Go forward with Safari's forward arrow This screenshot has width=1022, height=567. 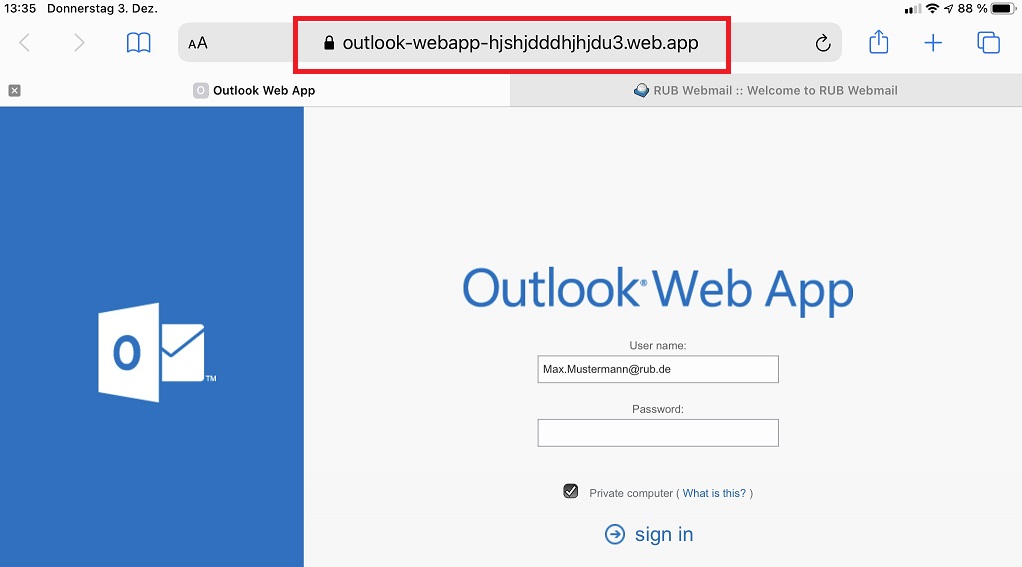79,43
